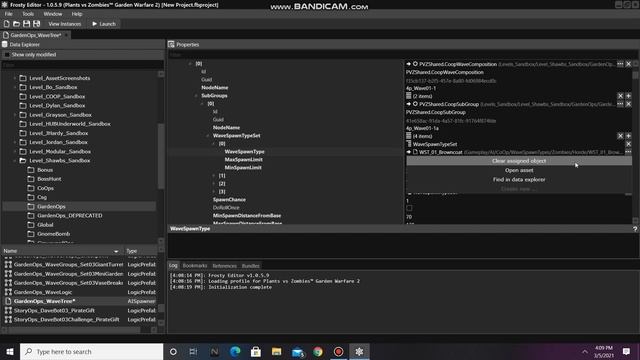Toggle the DoRollOnce checkbox
Viewport: 640px width, 360px height.
click(x=409, y=208)
